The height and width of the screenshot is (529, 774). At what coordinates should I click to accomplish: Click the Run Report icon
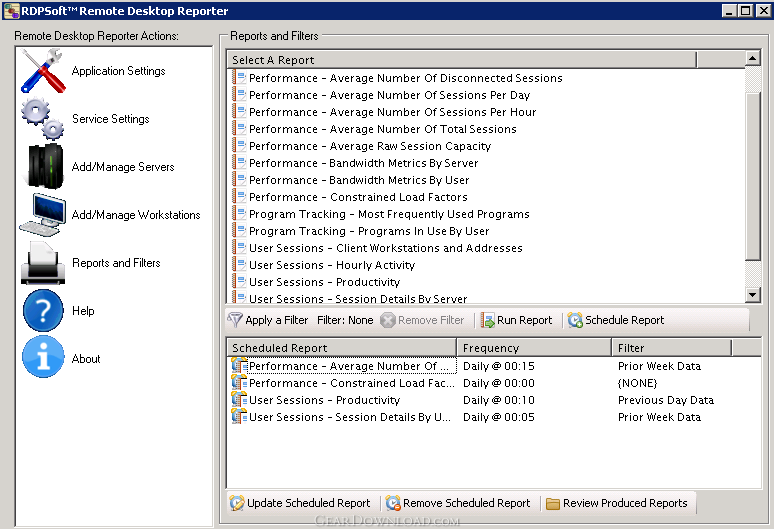pos(488,320)
